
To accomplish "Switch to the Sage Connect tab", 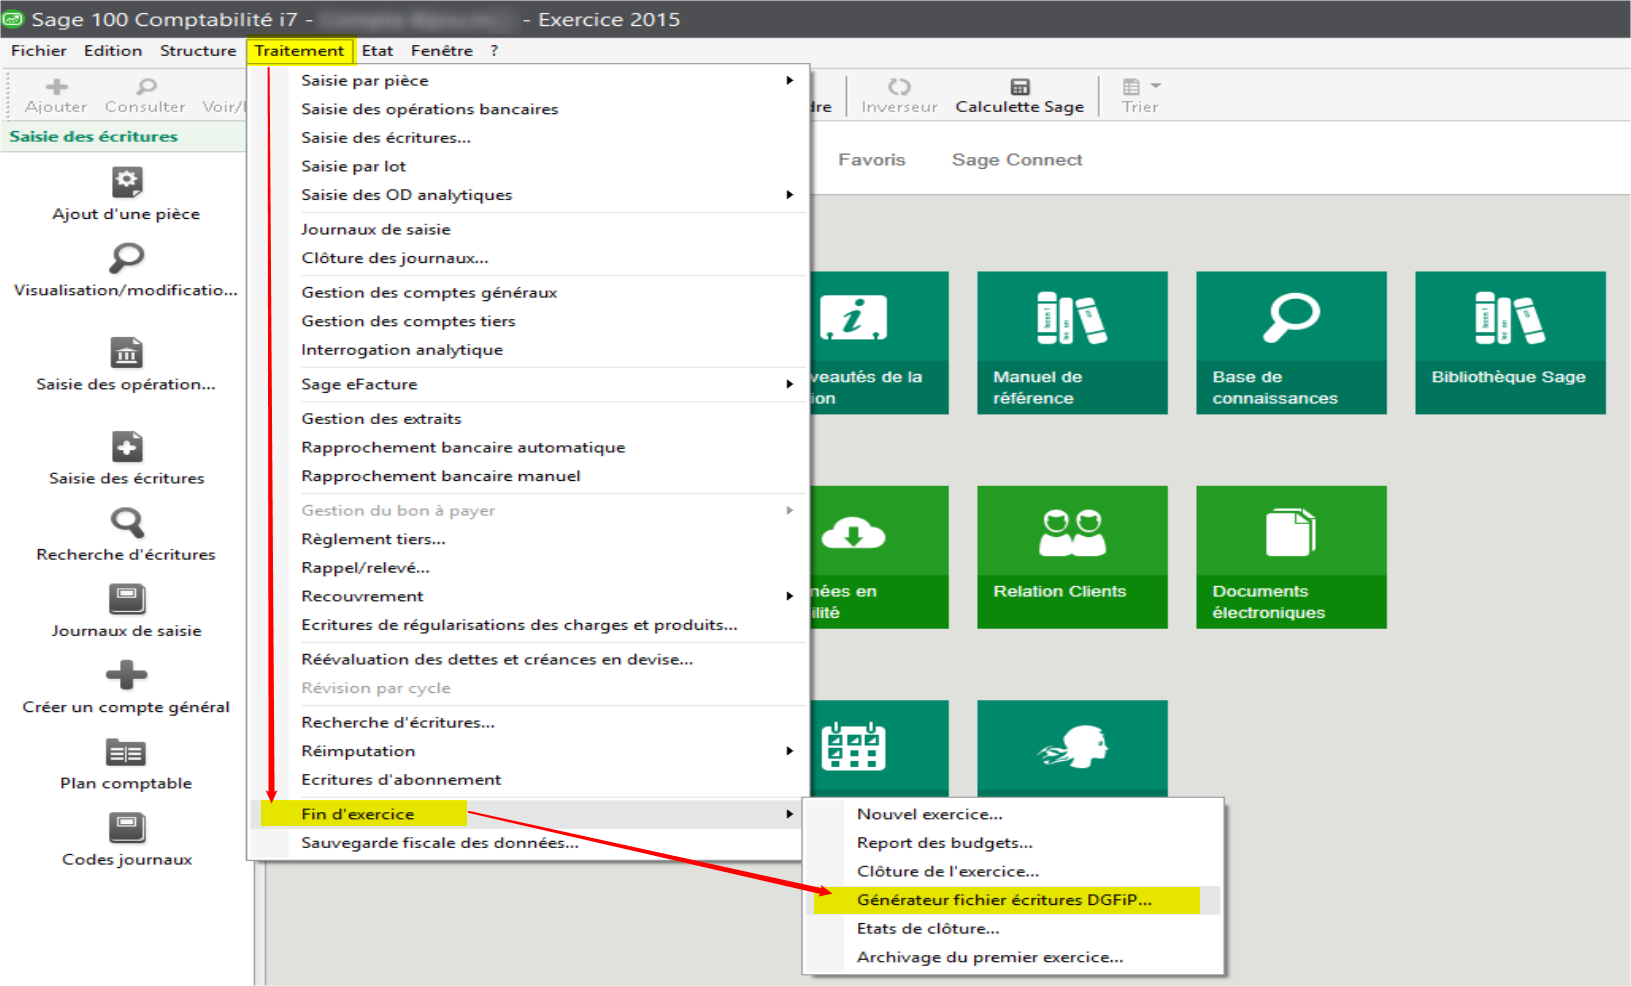I will point(1016,160).
